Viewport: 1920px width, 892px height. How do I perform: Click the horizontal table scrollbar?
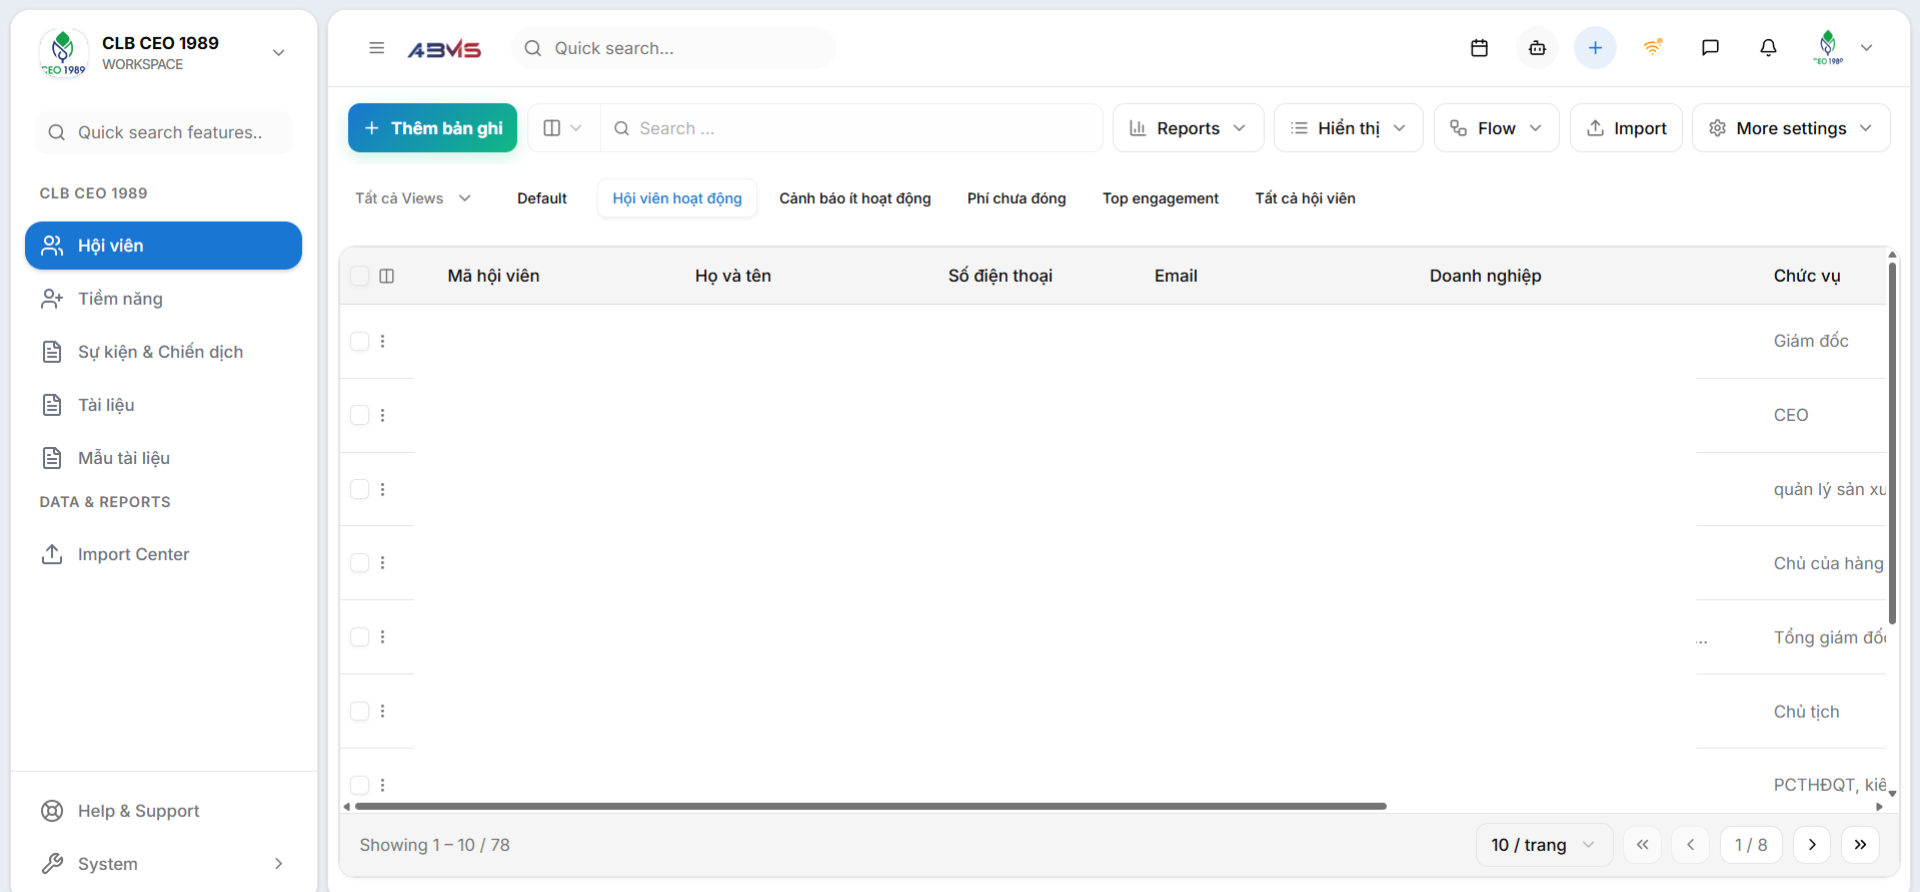[870, 806]
